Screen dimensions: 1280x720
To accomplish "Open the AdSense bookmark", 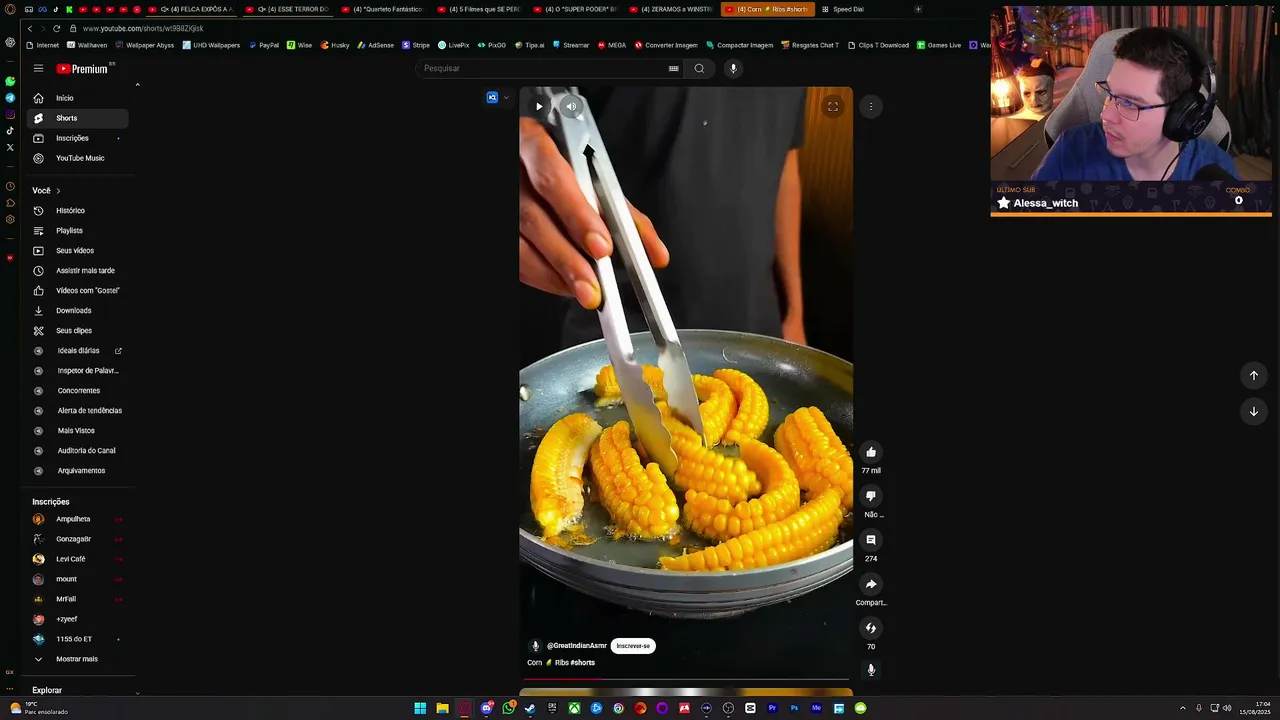I will tap(376, 45).
